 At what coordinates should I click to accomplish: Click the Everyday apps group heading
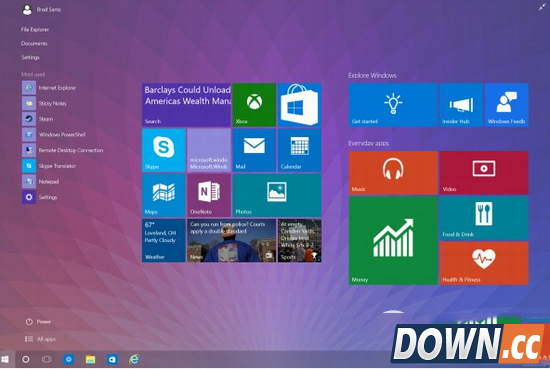[x=368, y=143]
